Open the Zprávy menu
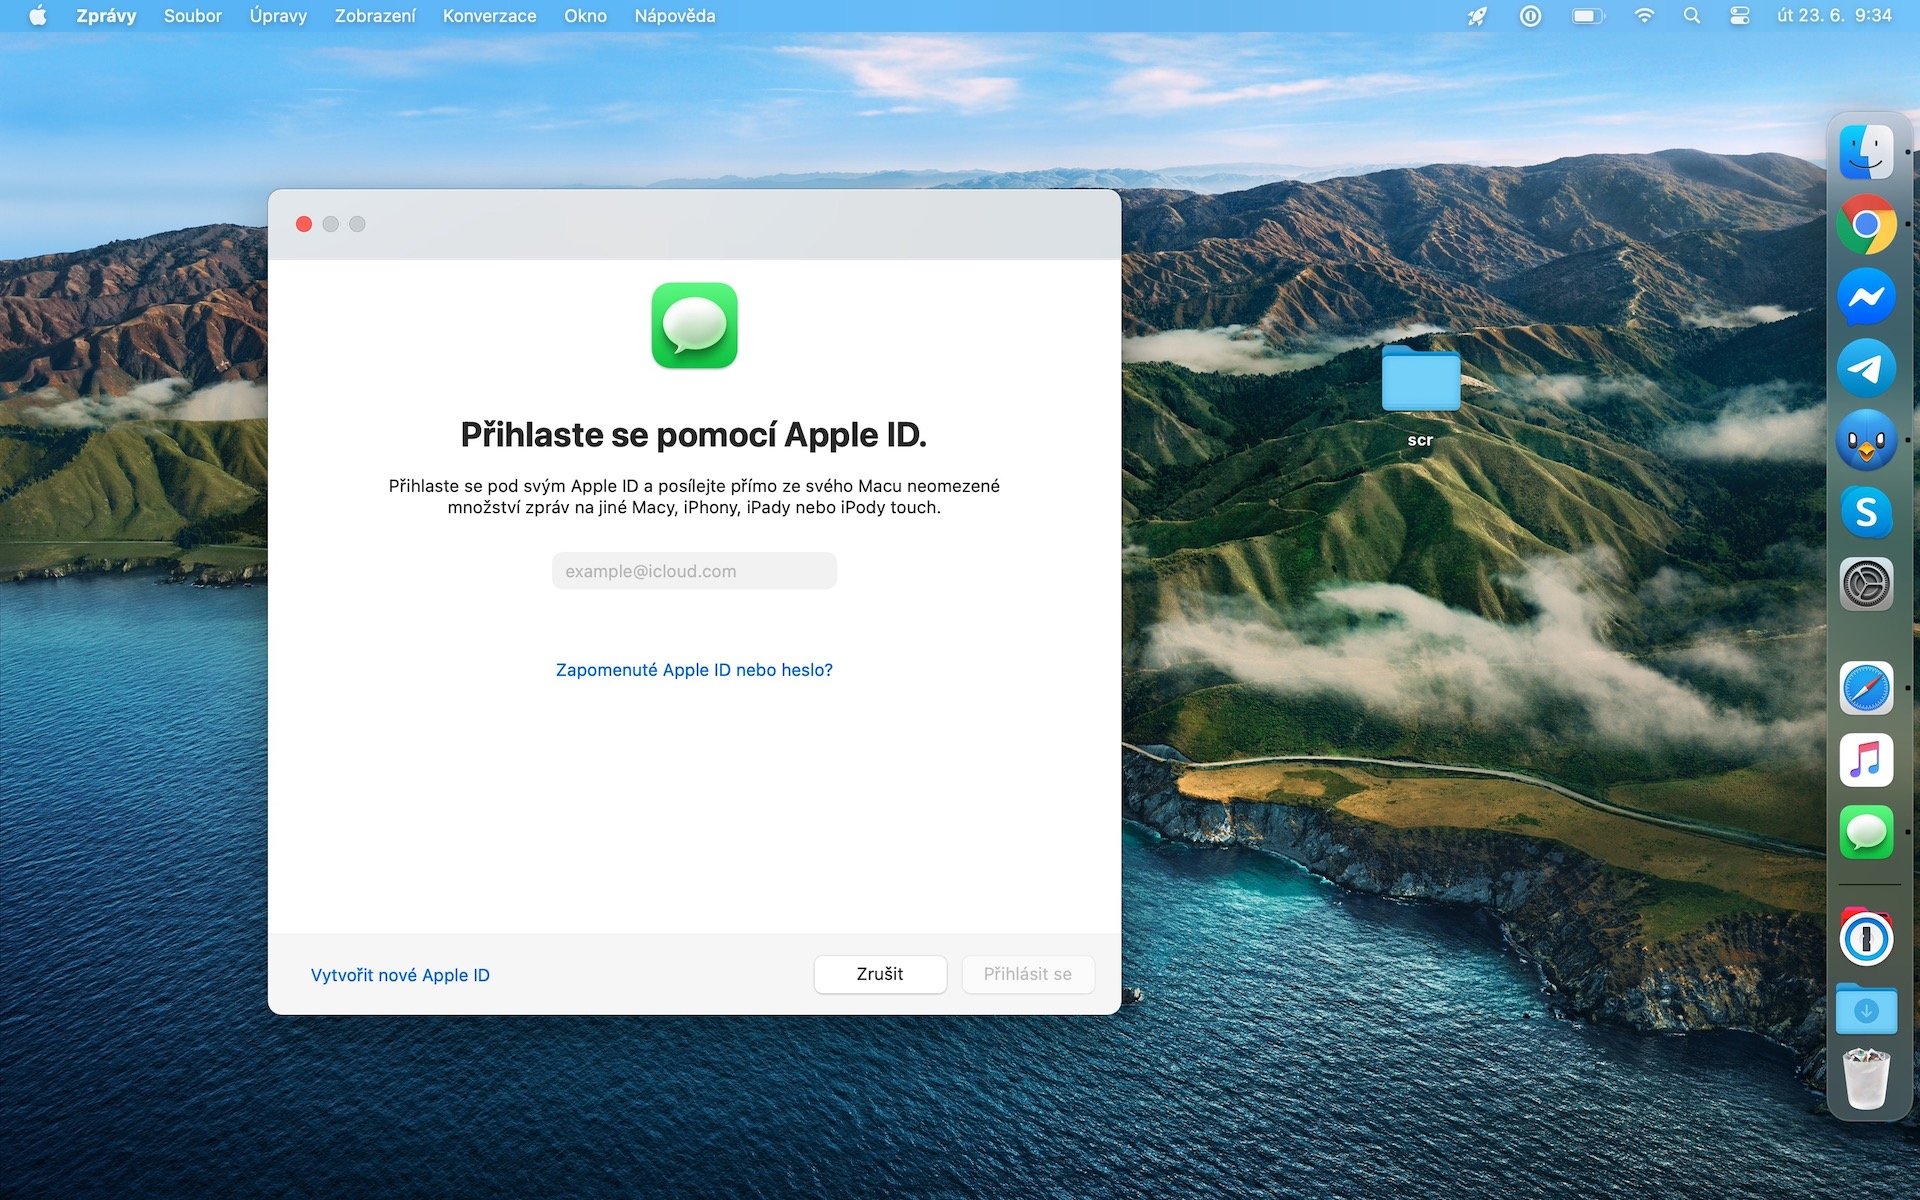Image resolution: width=1920 pixels, height=1200 pixels. pos(106,16)
